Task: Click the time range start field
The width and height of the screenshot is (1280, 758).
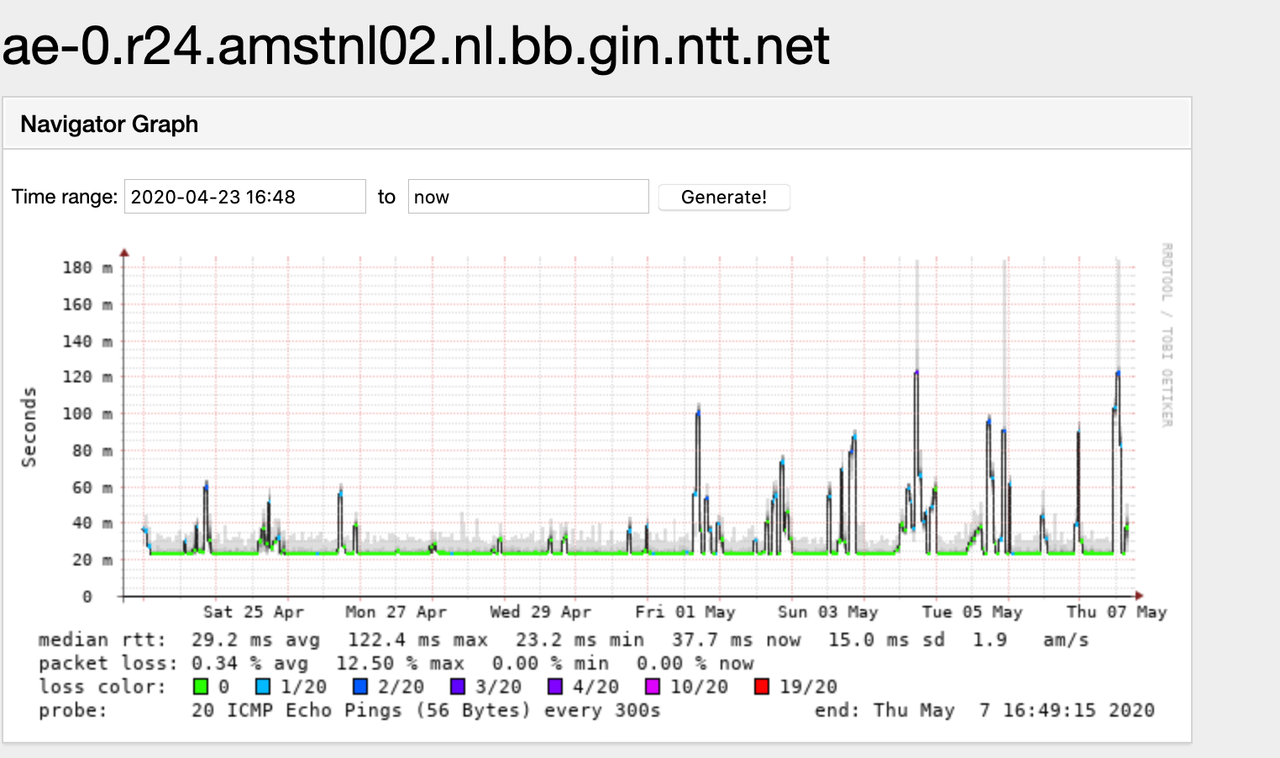Action: click(x=245, y=197)
